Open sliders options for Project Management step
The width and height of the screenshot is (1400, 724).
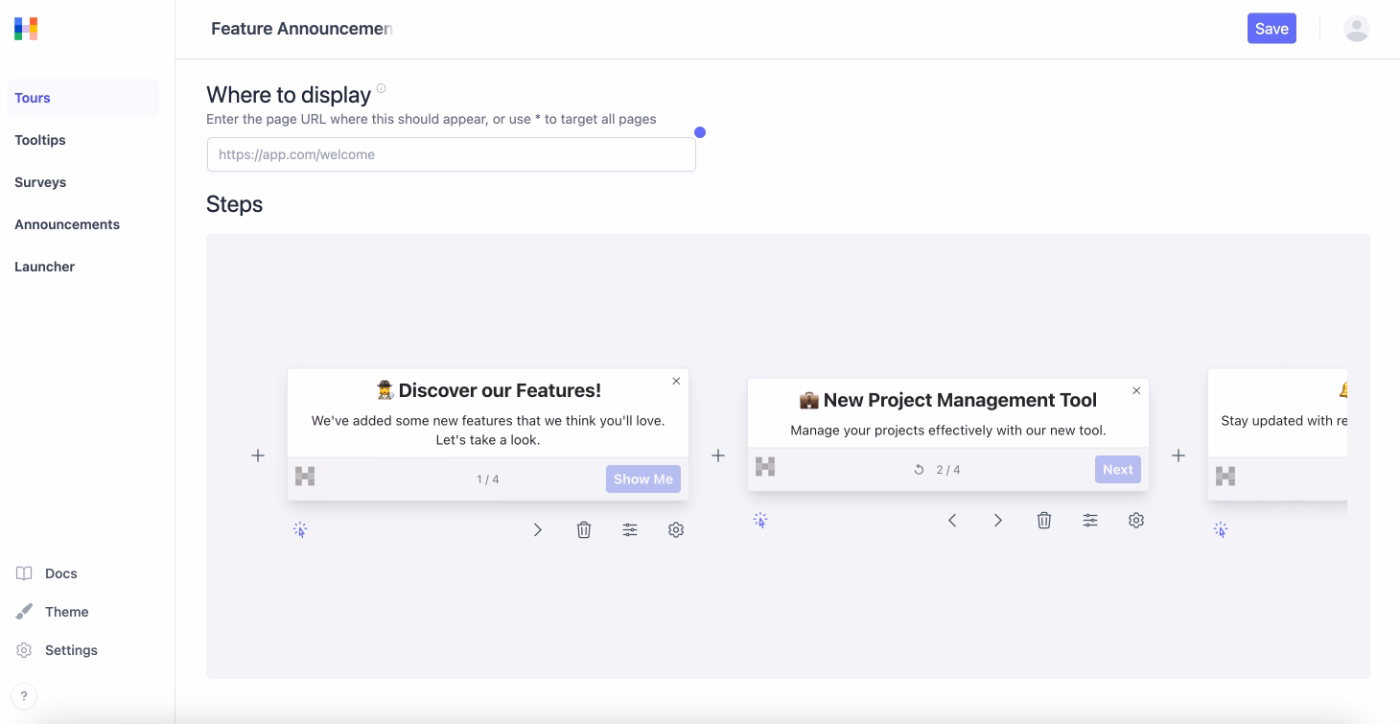pyautogui.click(x=1090, y=520)
